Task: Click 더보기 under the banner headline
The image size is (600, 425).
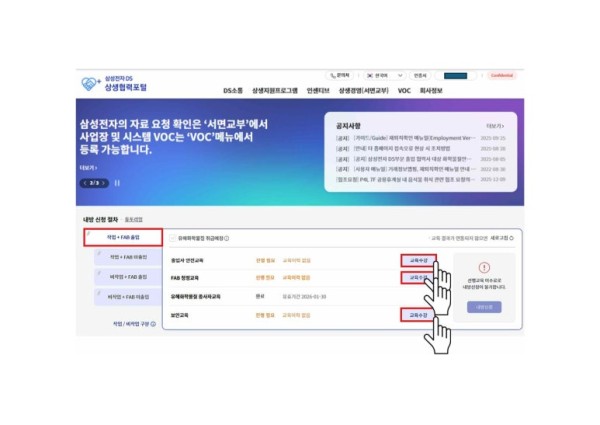Action: [x=88, y=168]
